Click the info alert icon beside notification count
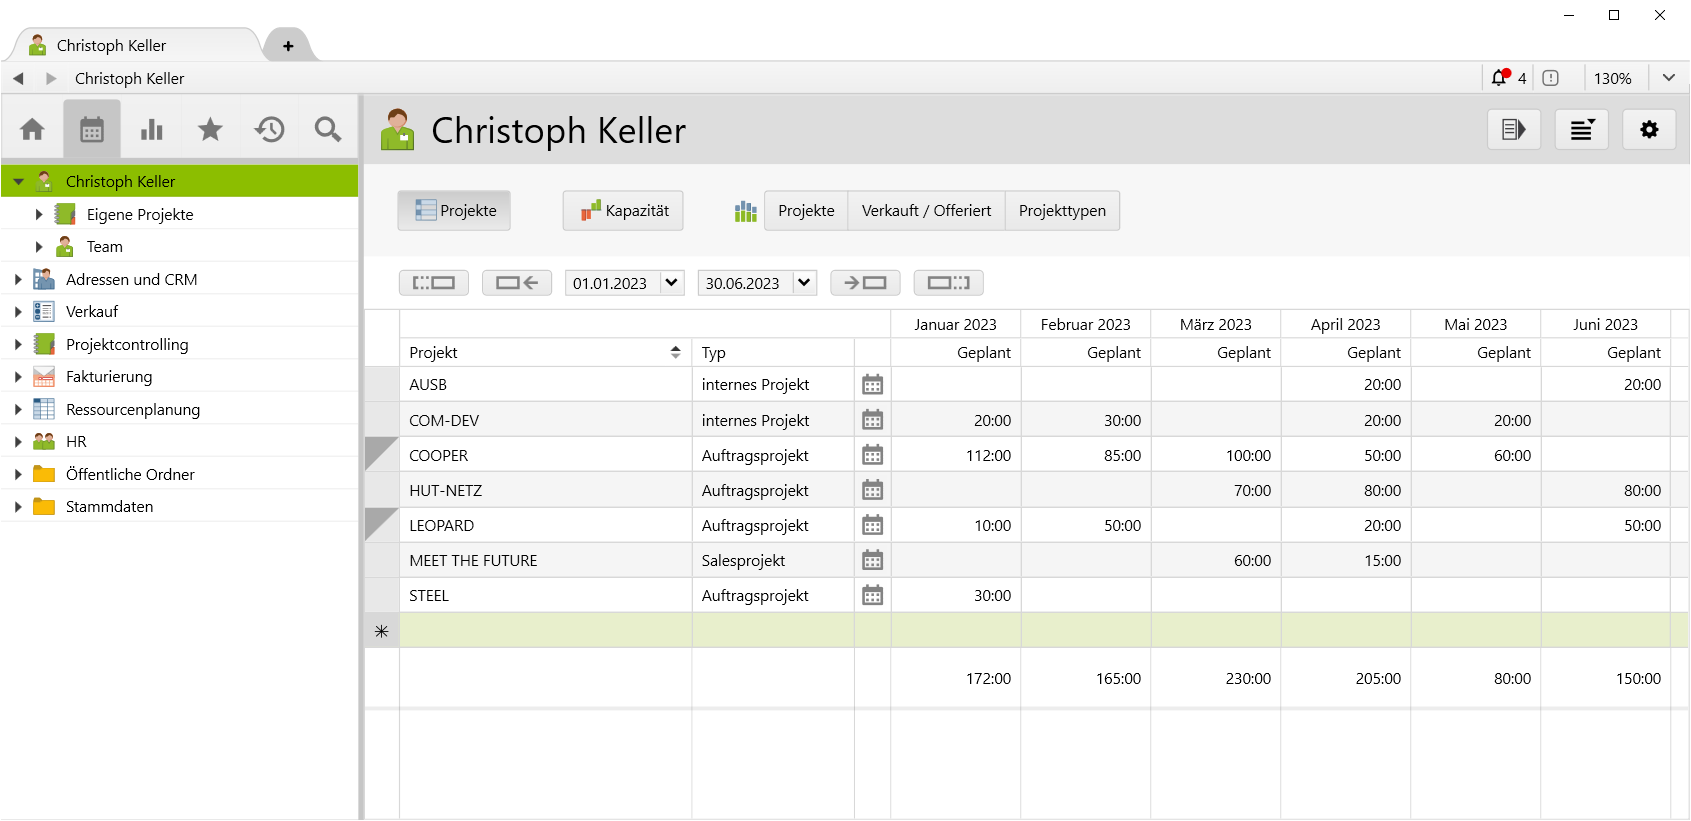Viewport: 1691px width, 821px height. (1551, 78)
